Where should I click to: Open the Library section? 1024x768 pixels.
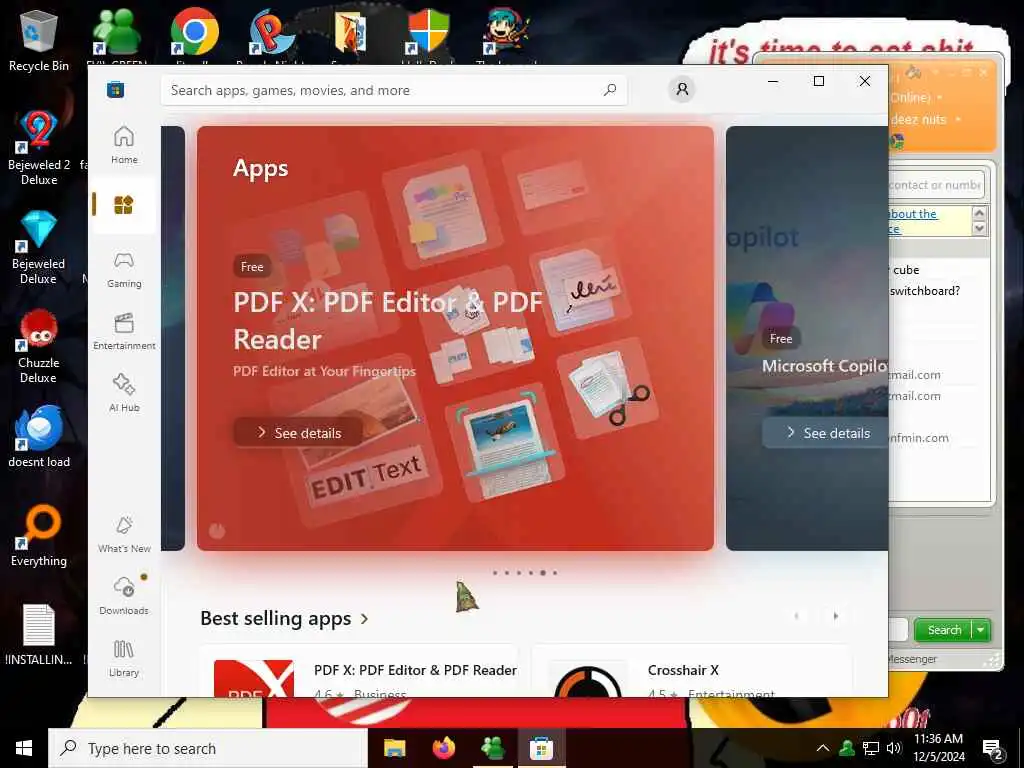(x=124, y=658)
